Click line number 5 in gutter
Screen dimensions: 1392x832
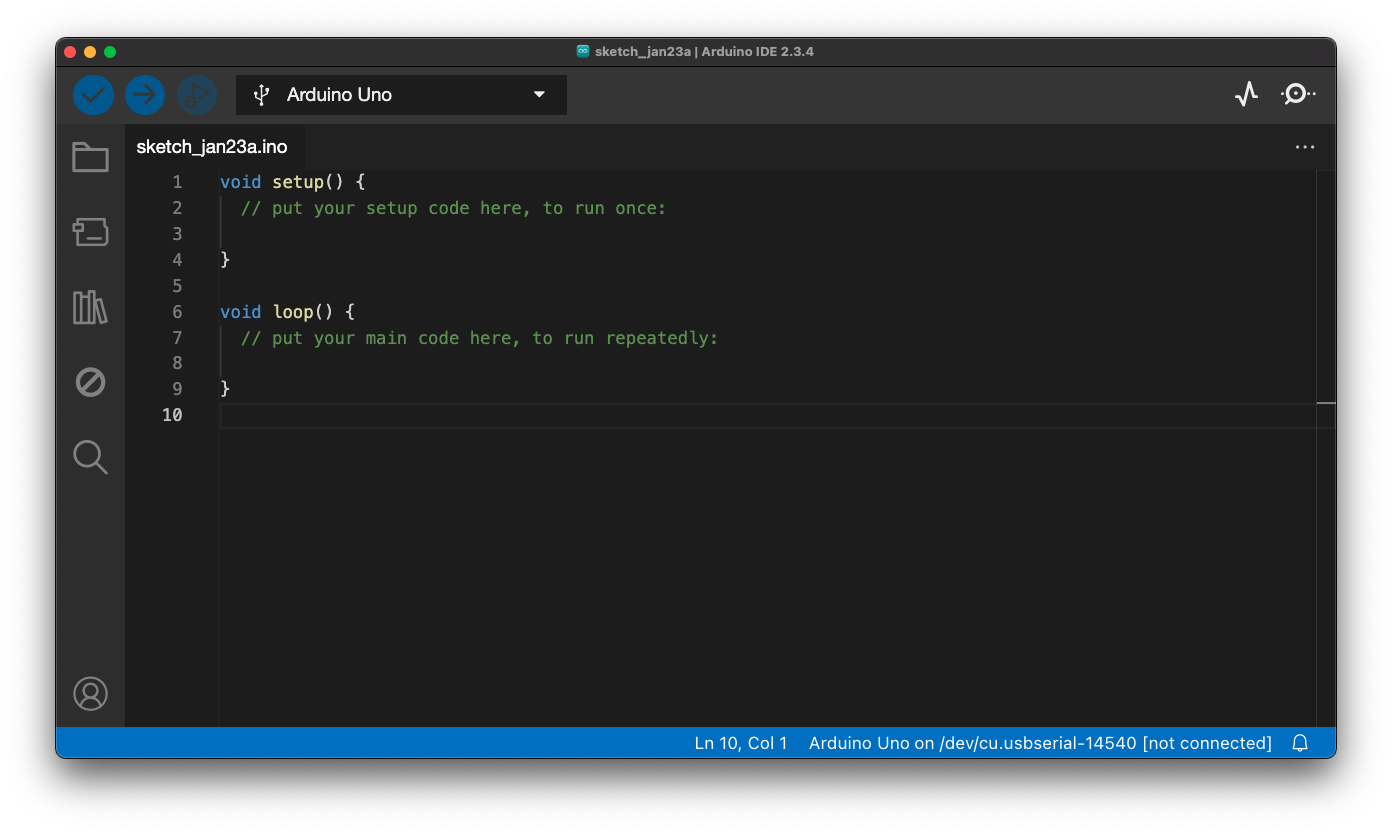point(177,286)
